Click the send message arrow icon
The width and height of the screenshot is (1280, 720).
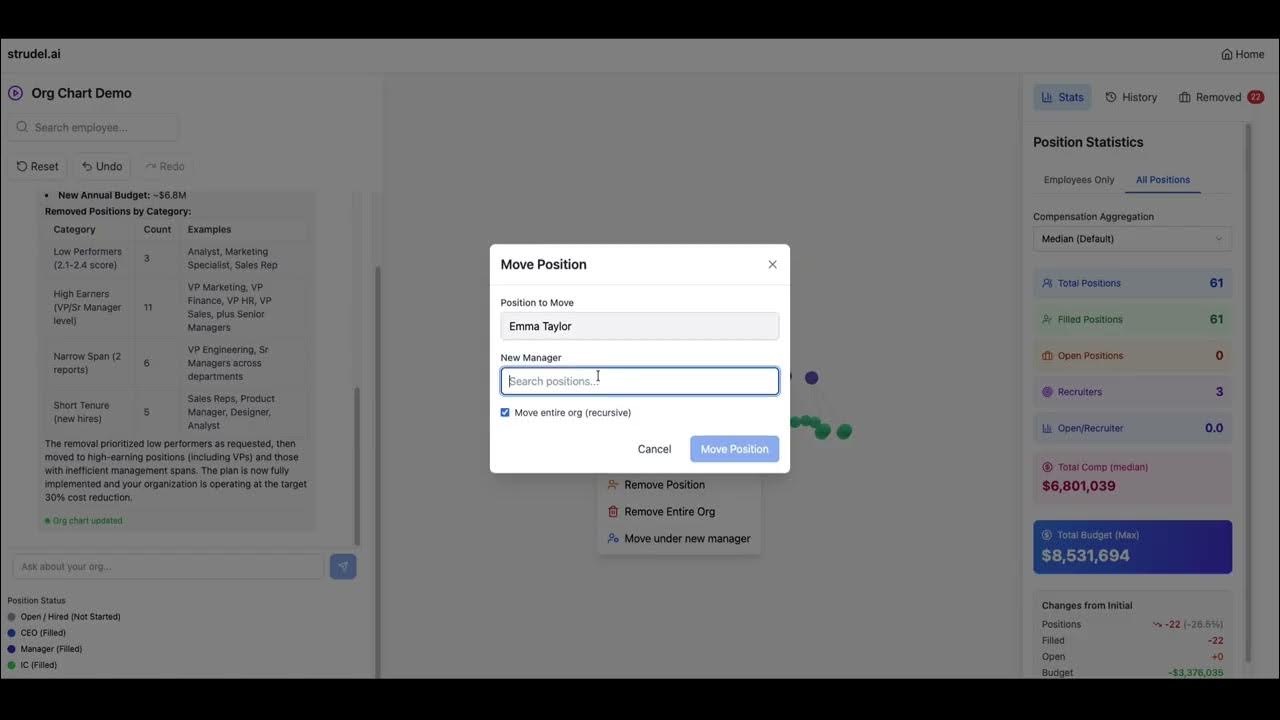pos(343,567)
